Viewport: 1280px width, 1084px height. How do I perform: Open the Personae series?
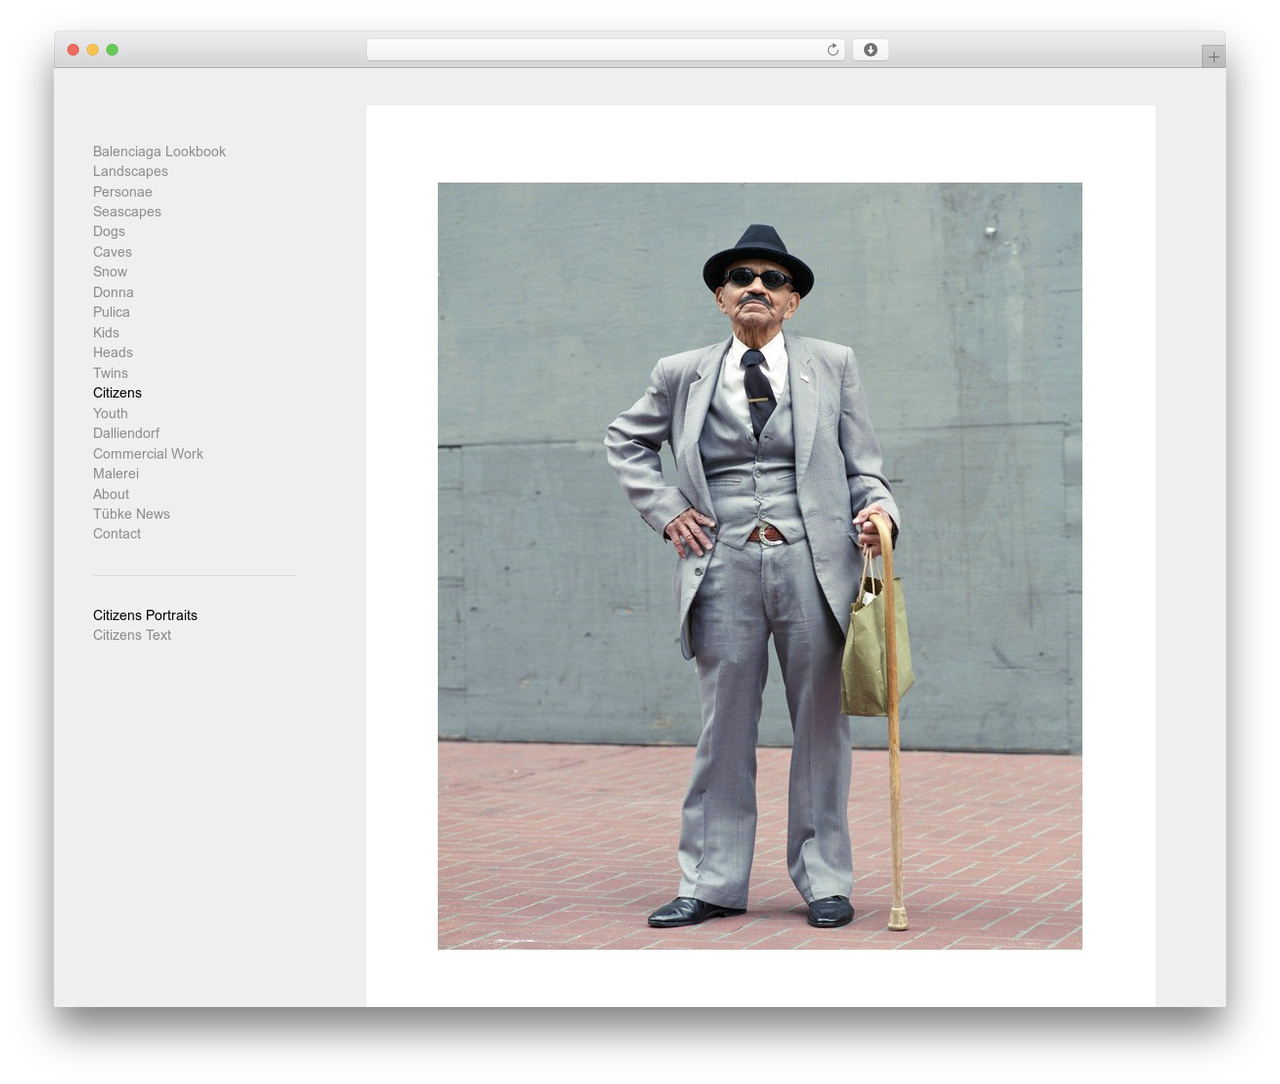122,192
